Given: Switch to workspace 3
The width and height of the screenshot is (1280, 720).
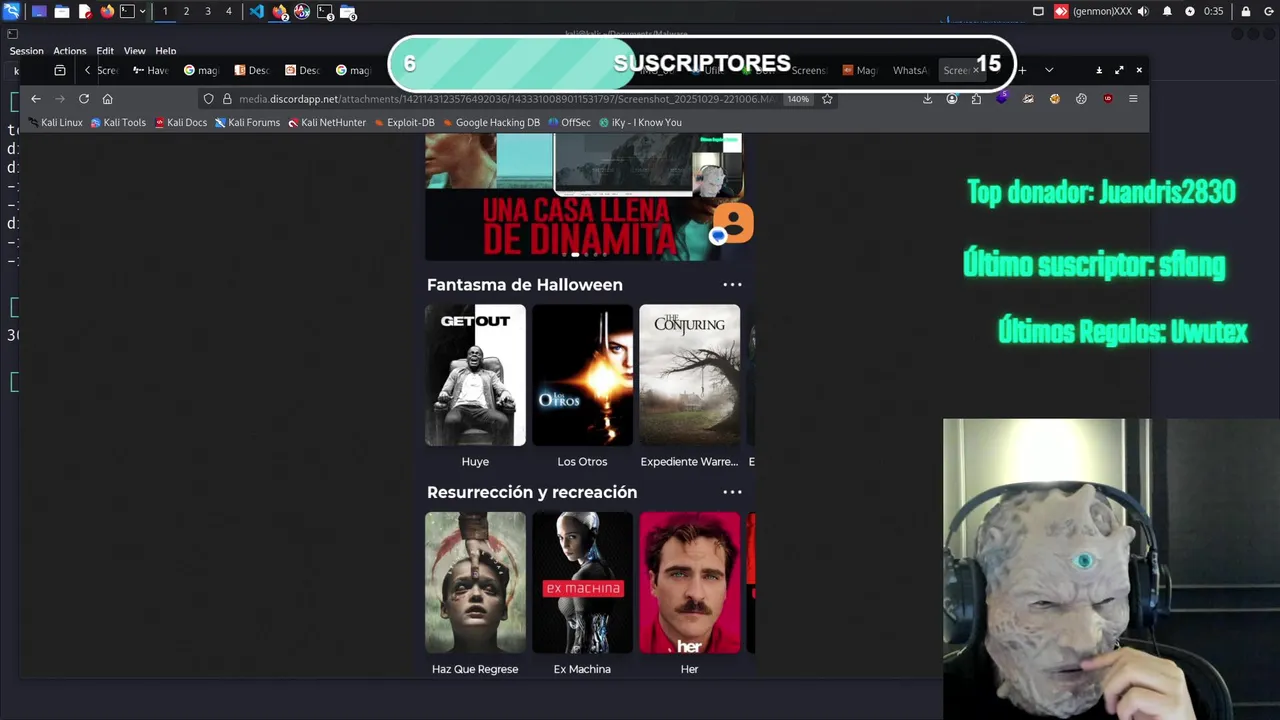Looking at the screenshot, I should pyautogui.click(x=207, y=12).
